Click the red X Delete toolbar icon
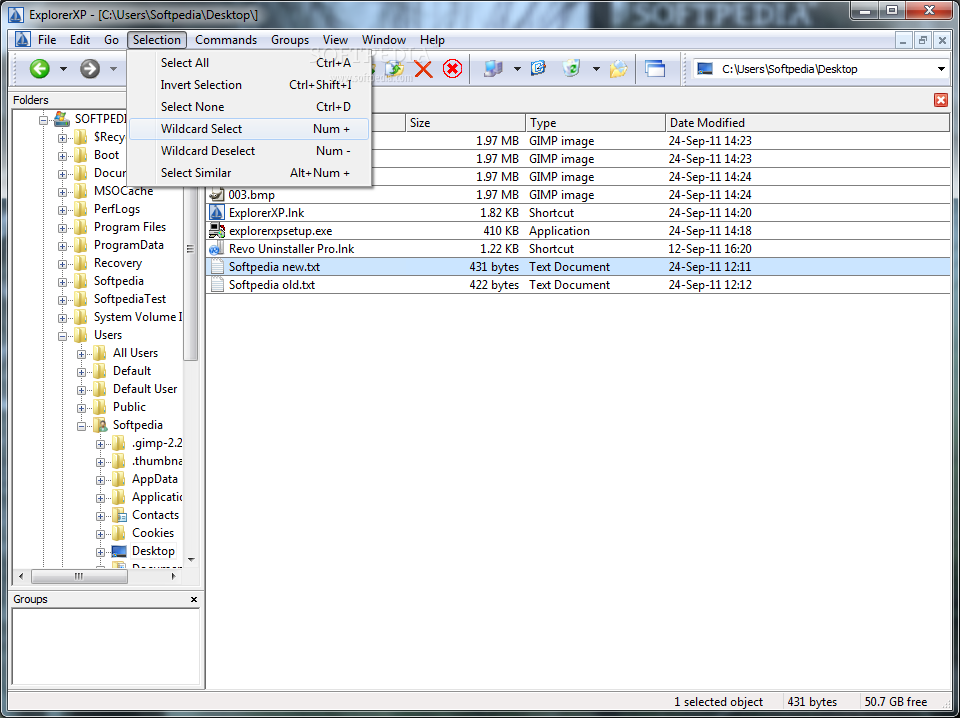 pyautogui.click(x=423, y=69)
